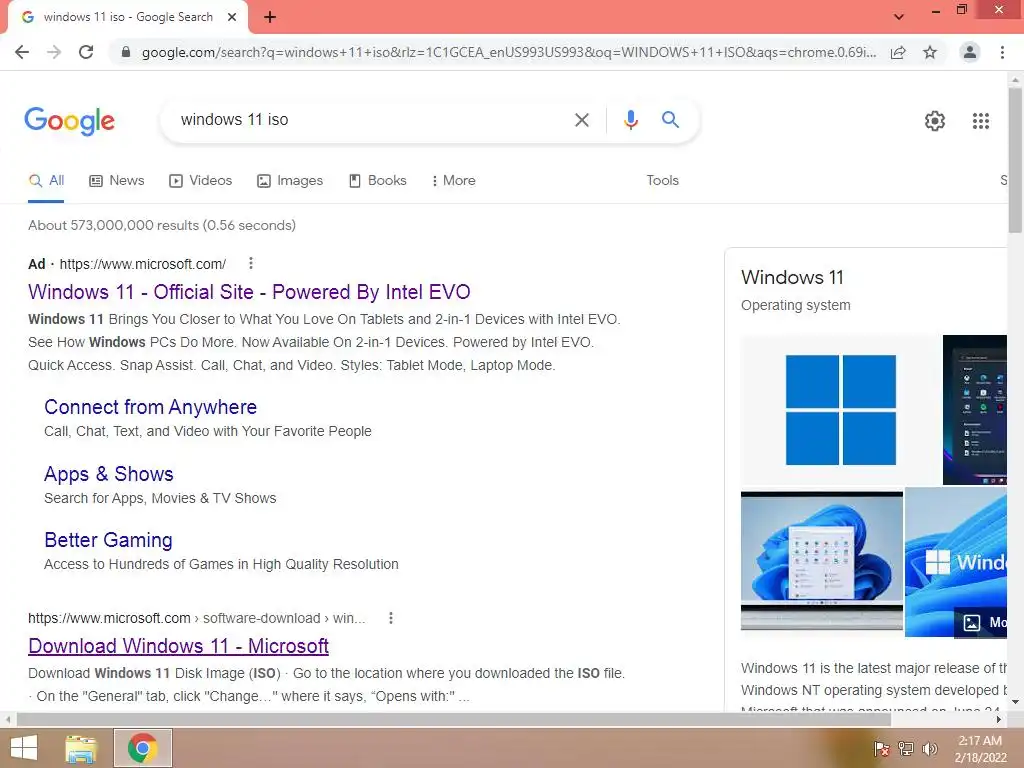Open File Explorer from the taskbar
This screenshot has width=1024, height=768.
coord(82,748)
